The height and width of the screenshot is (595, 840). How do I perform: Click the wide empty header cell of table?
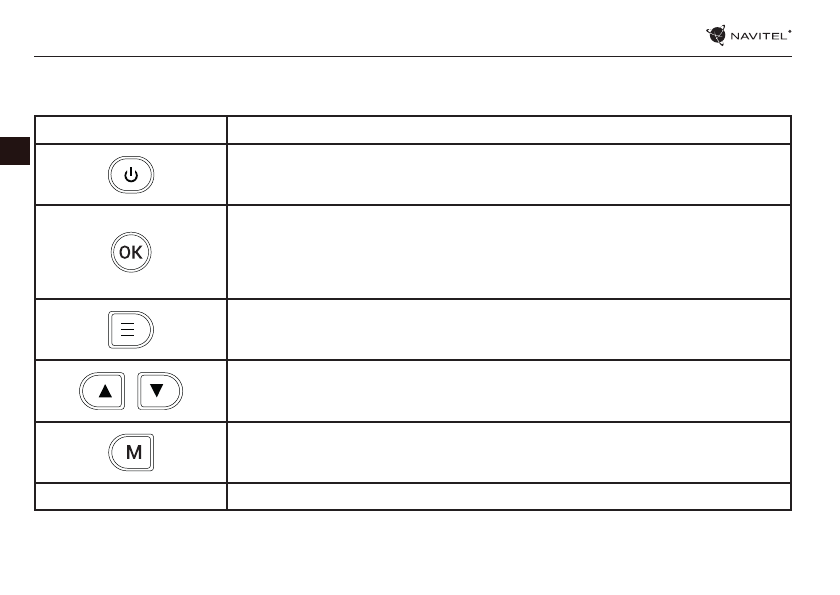click(509, 130)
